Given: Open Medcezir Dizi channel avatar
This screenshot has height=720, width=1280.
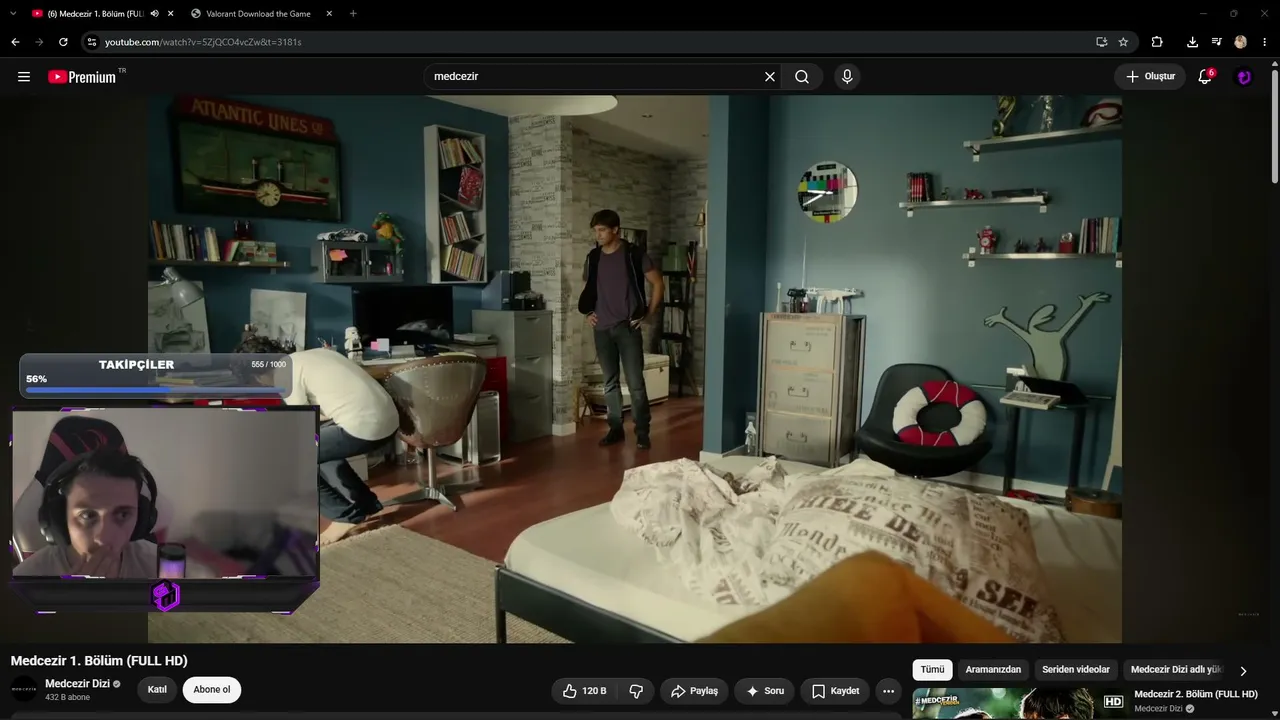Looking at the screenshot, I should 24,689.
